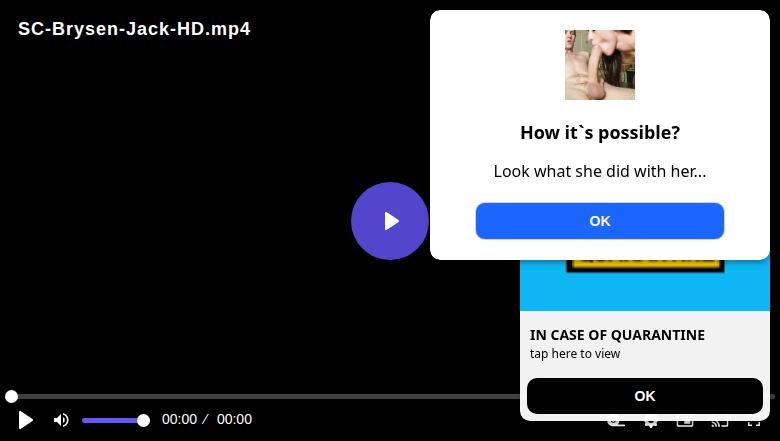The width and height of the screenshot is (780, 441).
Task: Click the "tap here to view" text
Action: (x=575, y=353)
